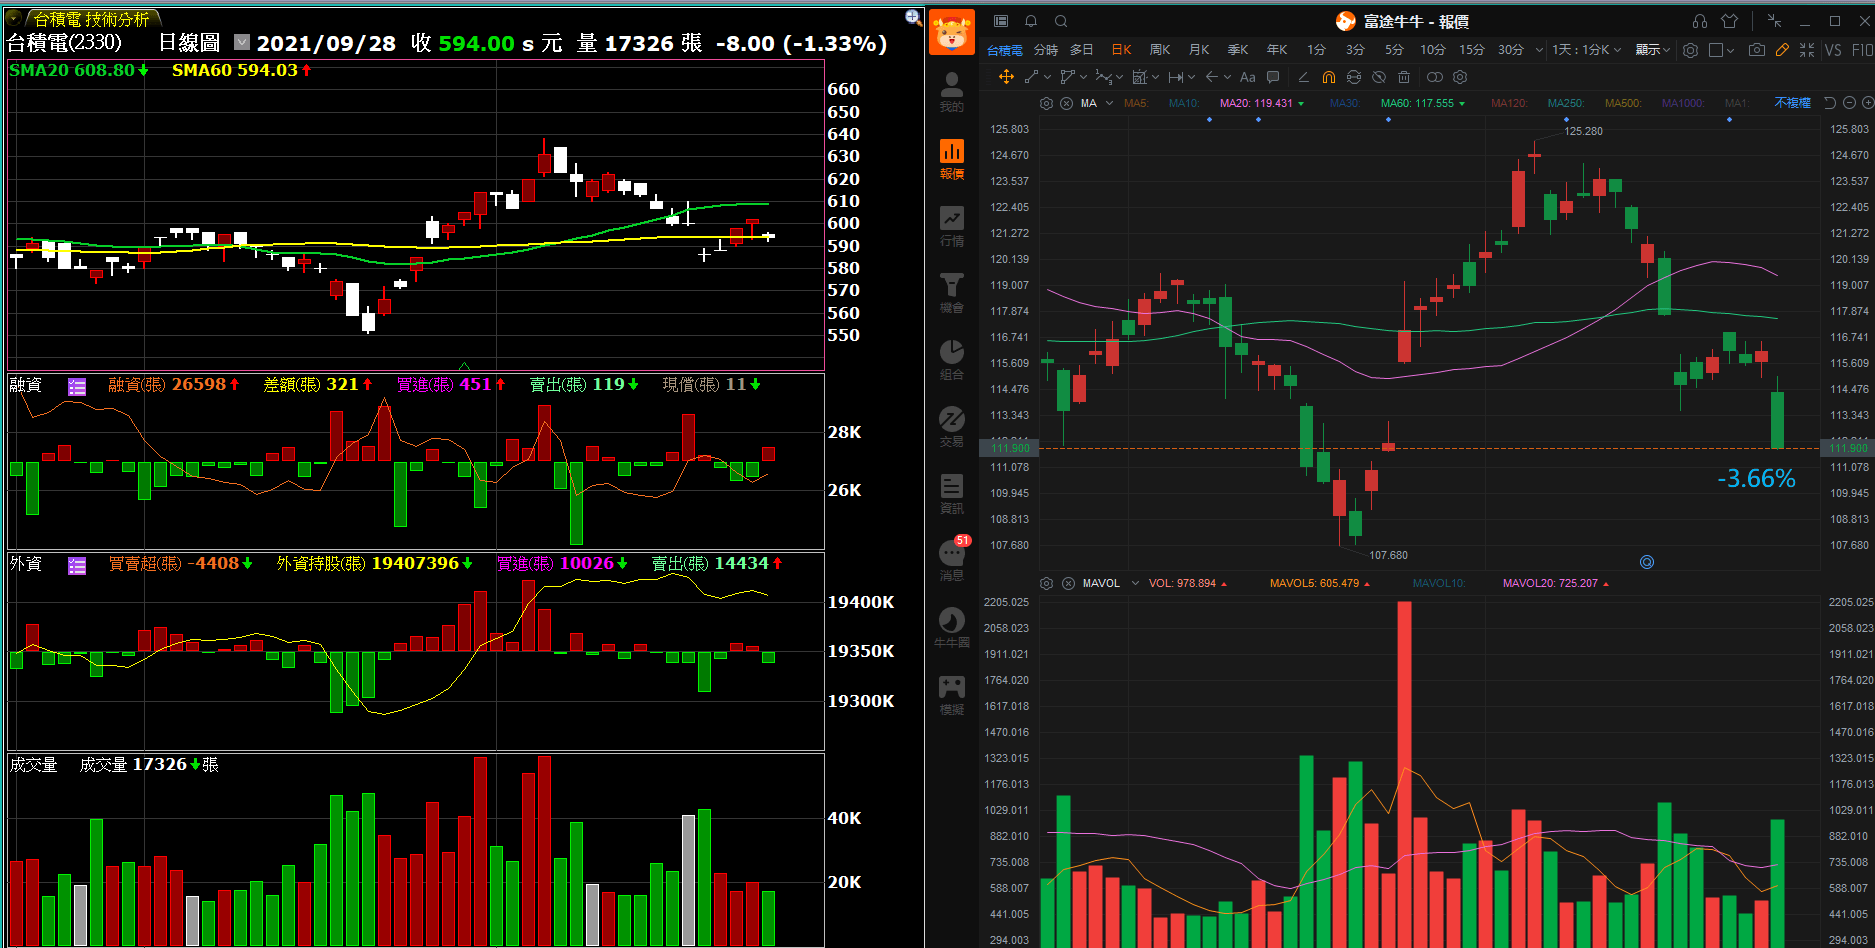
Task: Click the 台積電 stock name link in Futu toolbar
Action: click(1004, 49)
